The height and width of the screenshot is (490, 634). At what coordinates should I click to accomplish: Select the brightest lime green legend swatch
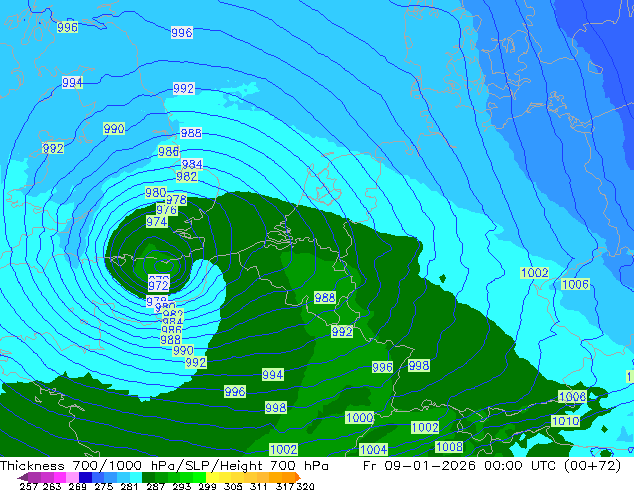click(x=199, y=477)
